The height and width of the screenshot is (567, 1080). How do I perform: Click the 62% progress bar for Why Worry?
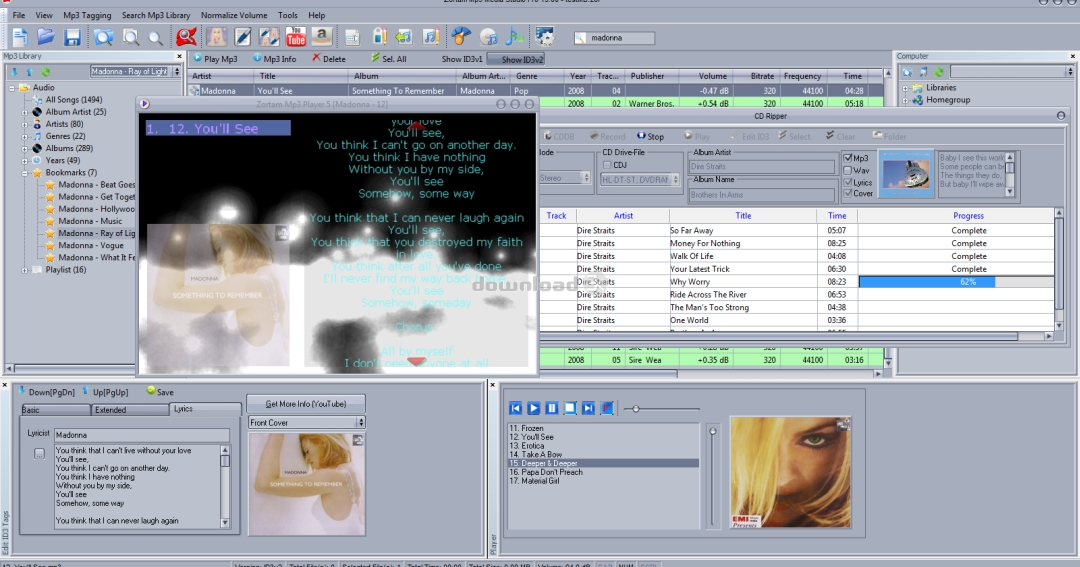point(956,282)
